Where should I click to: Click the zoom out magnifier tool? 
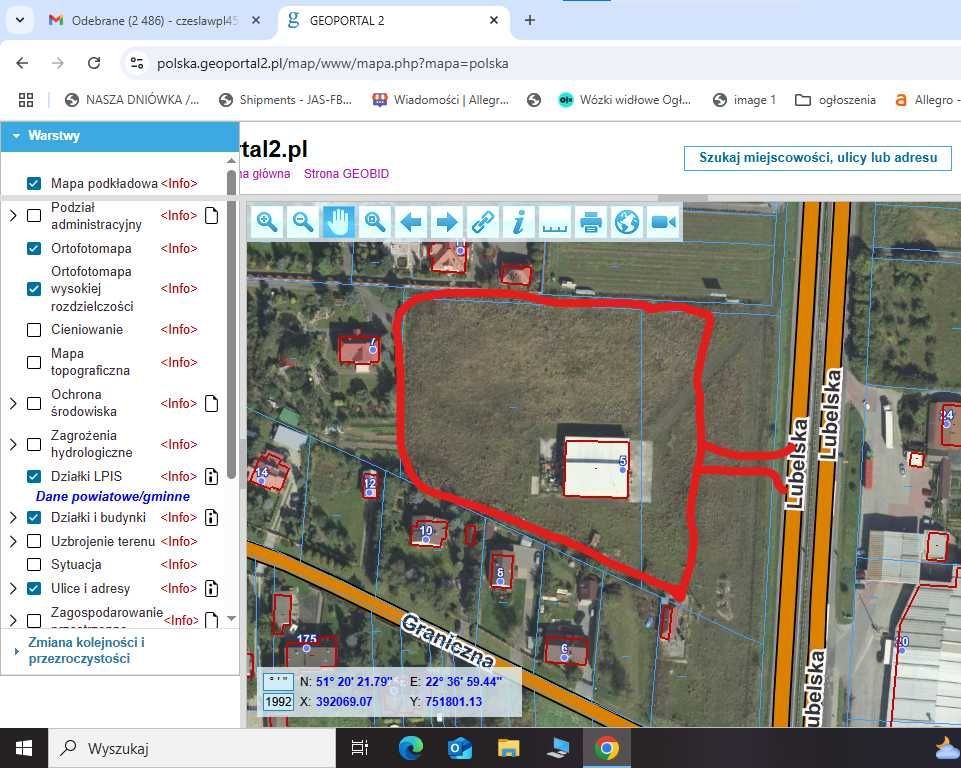click(302, 222)
